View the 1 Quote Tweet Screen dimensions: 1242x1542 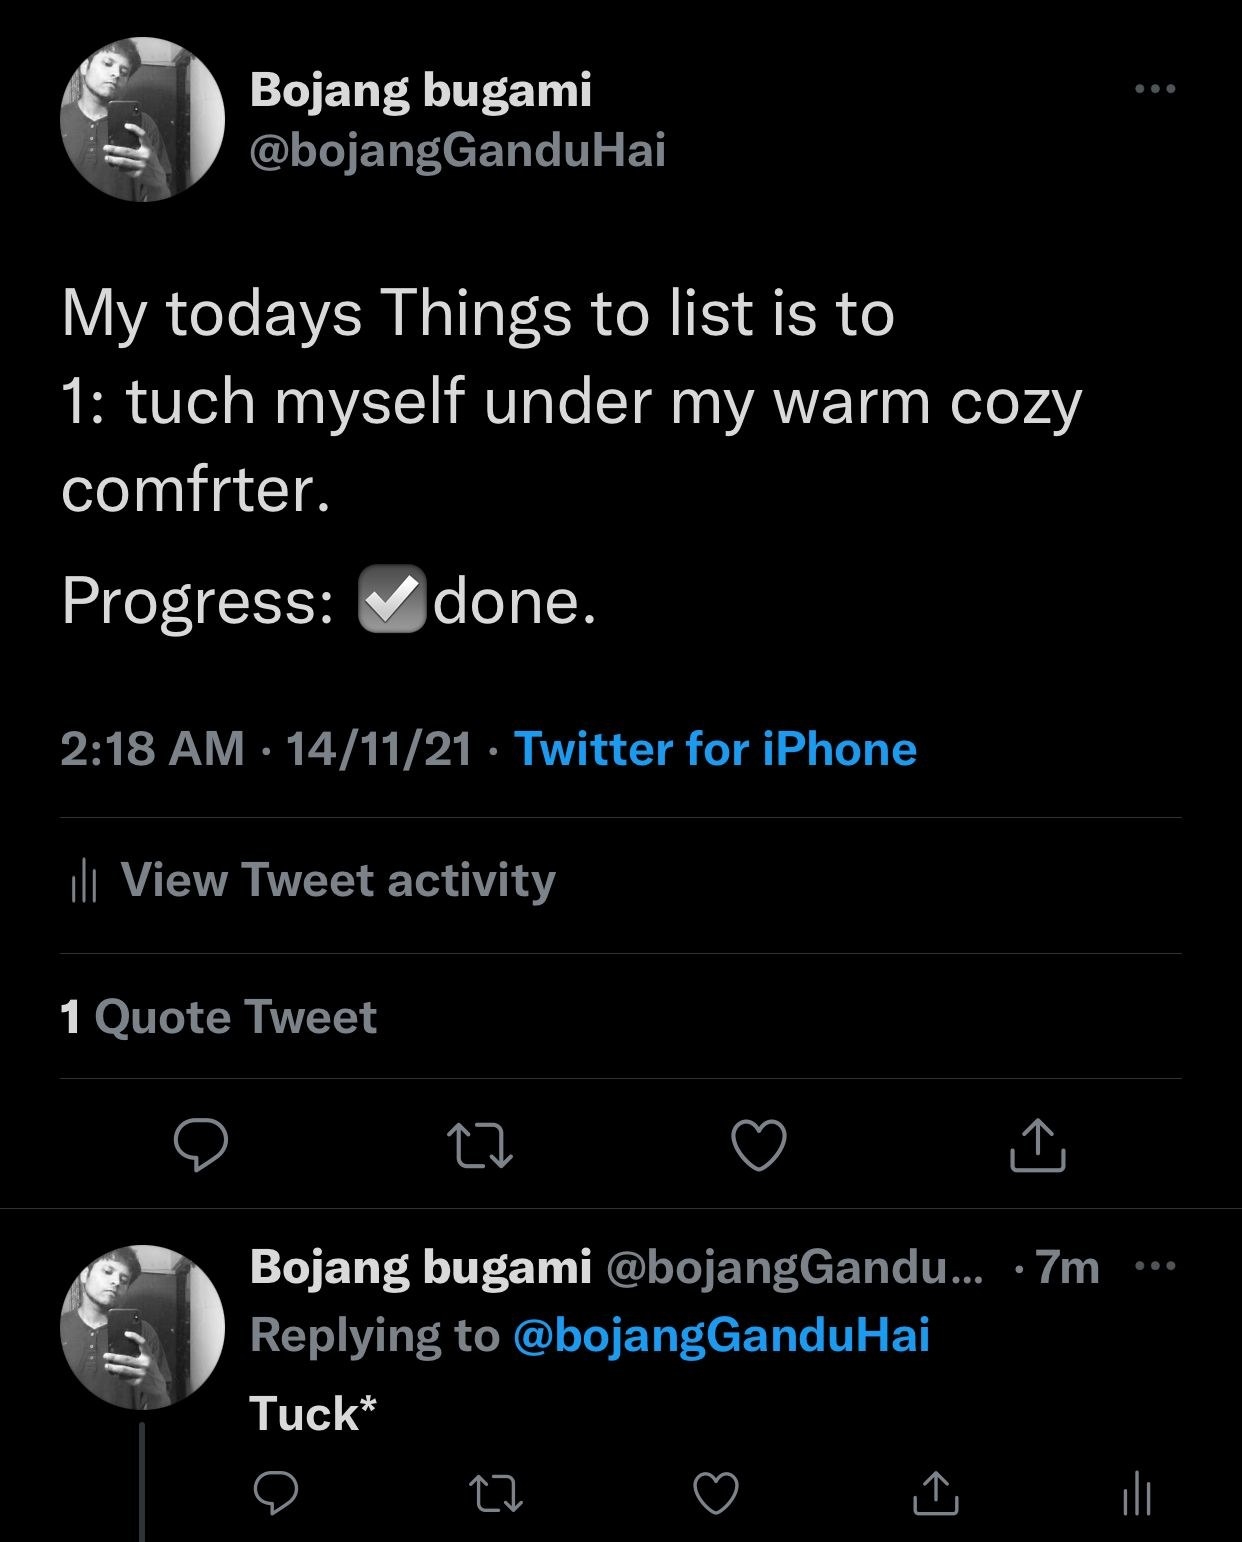click(219, 1017)
